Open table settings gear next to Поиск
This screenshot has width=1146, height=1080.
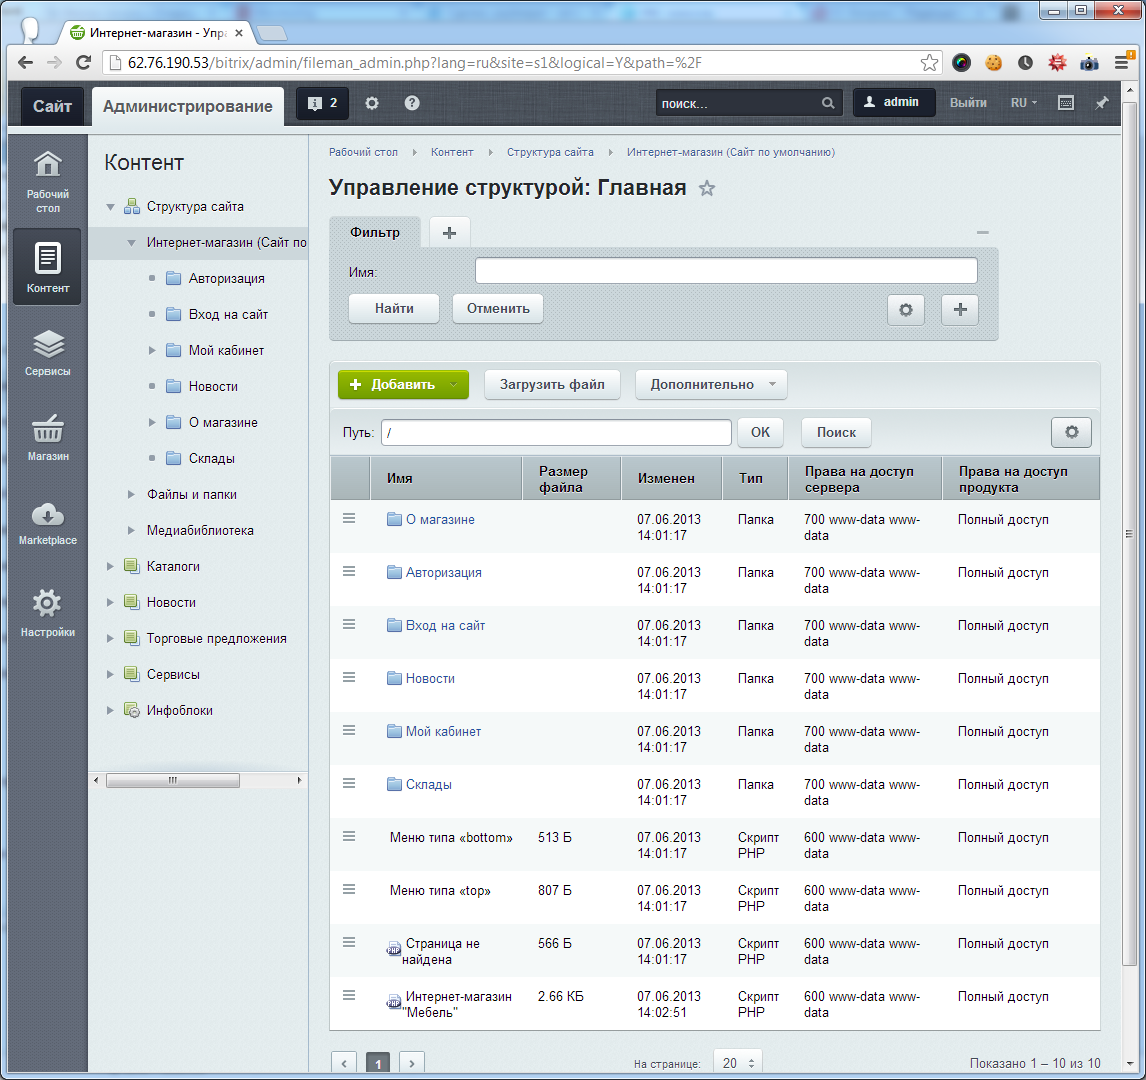1071,432
